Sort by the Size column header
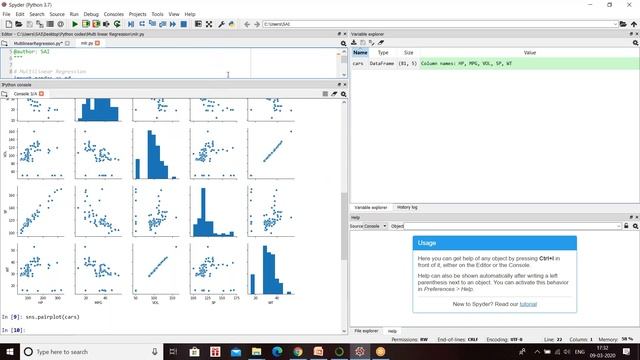The image size is (640, 360). [409, 53]
